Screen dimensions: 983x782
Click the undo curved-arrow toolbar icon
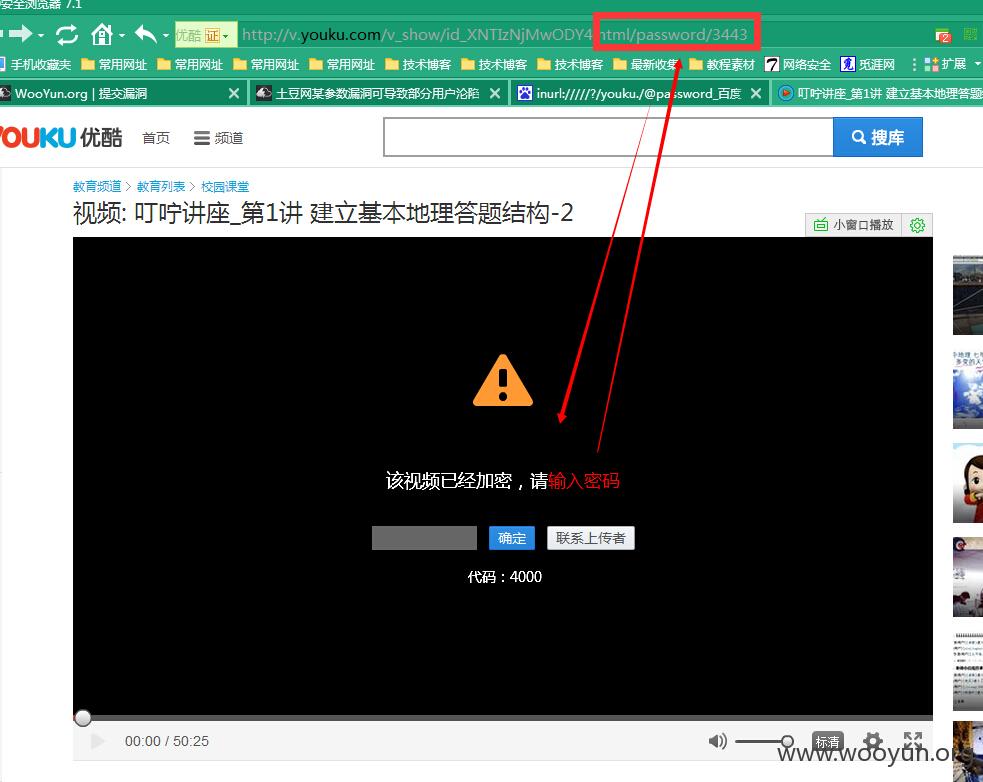tap(146, 34)
